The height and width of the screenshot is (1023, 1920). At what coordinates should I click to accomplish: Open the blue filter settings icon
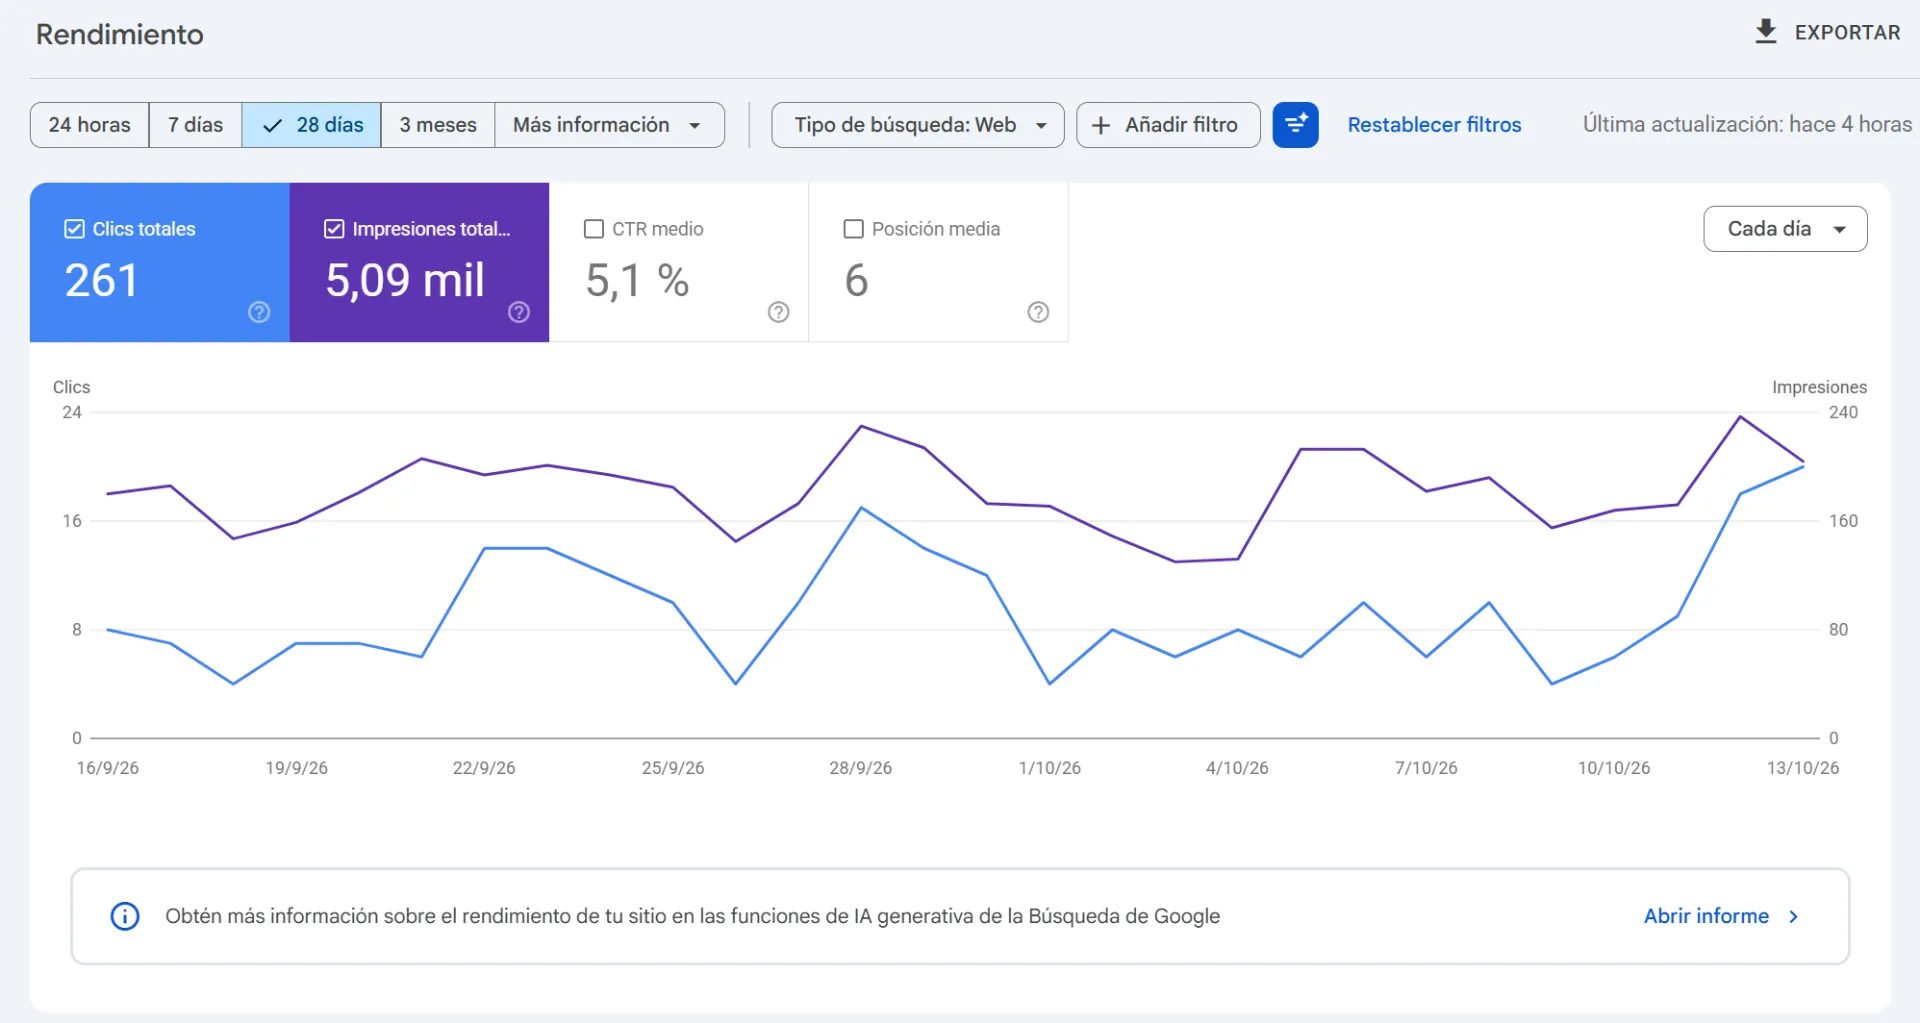1295,125
